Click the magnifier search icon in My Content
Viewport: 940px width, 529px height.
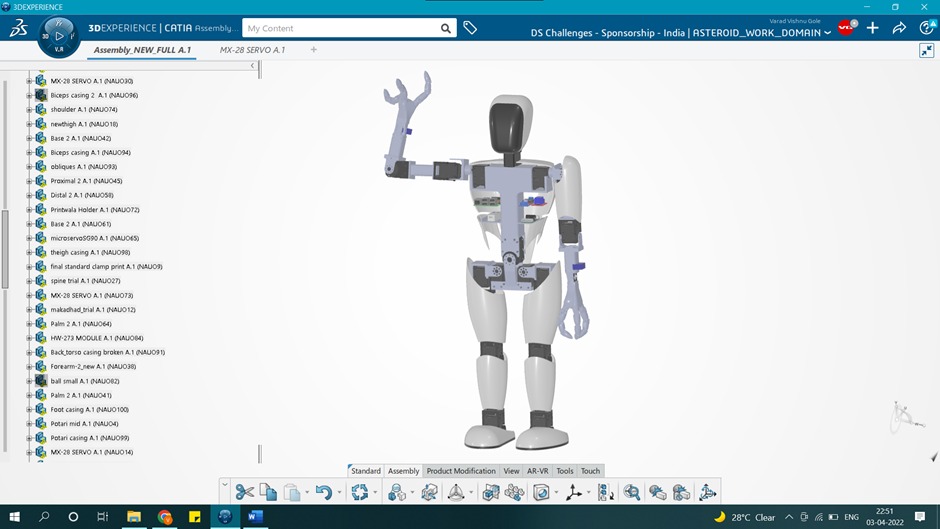click(x=446, y=28)
